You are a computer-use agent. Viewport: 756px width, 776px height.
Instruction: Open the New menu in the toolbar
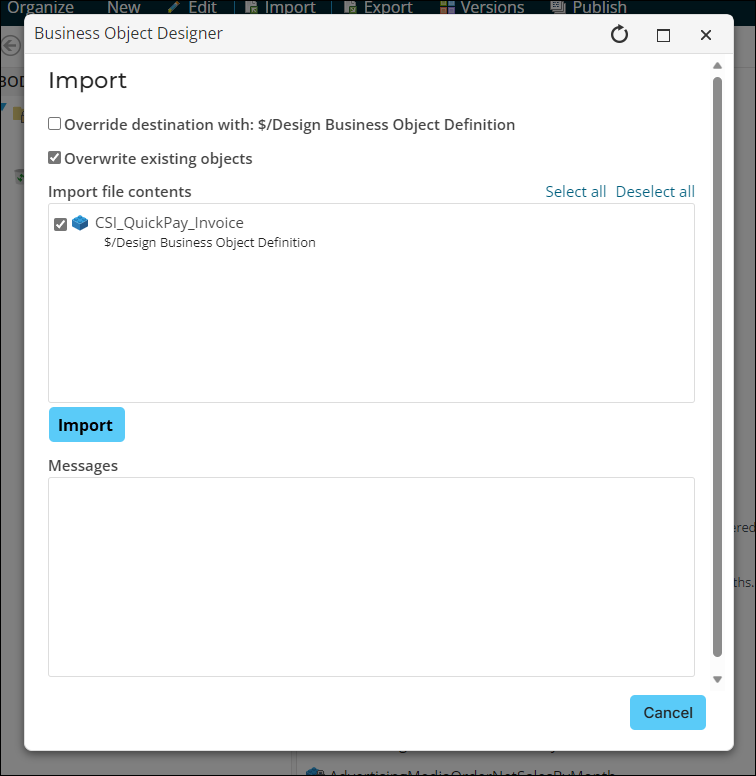point(123,7)
